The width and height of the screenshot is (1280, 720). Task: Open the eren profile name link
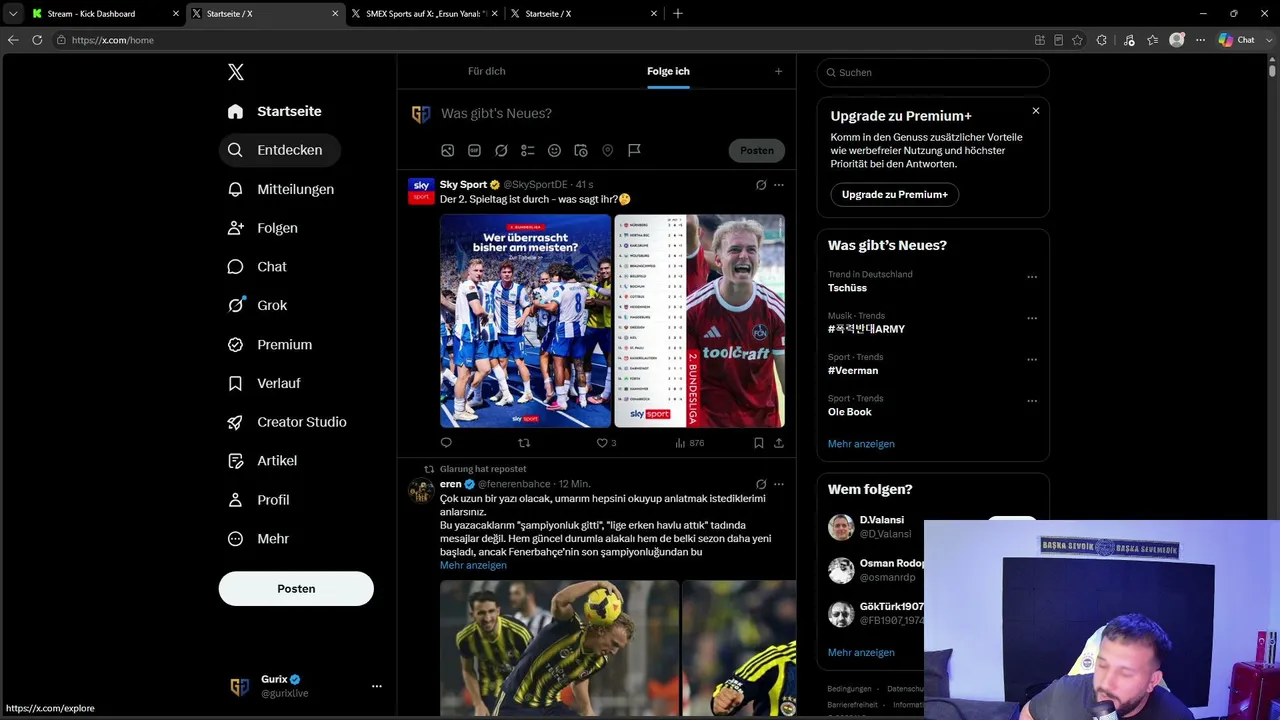pos(451,484)
